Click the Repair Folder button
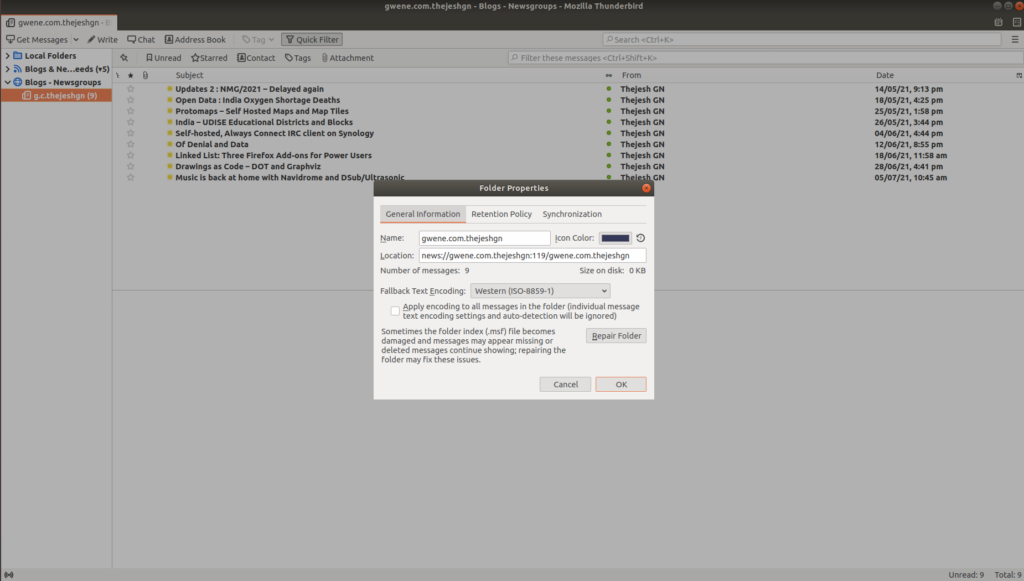1024x581 pixels. click(x=616, y=336)
